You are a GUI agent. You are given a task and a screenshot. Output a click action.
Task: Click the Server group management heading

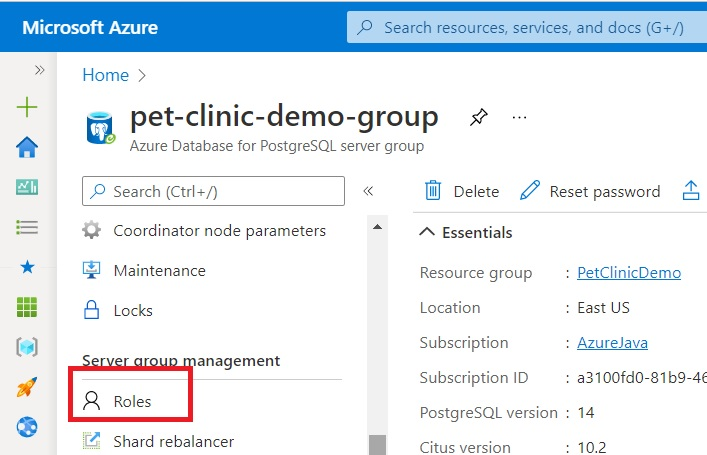(181, 361)
